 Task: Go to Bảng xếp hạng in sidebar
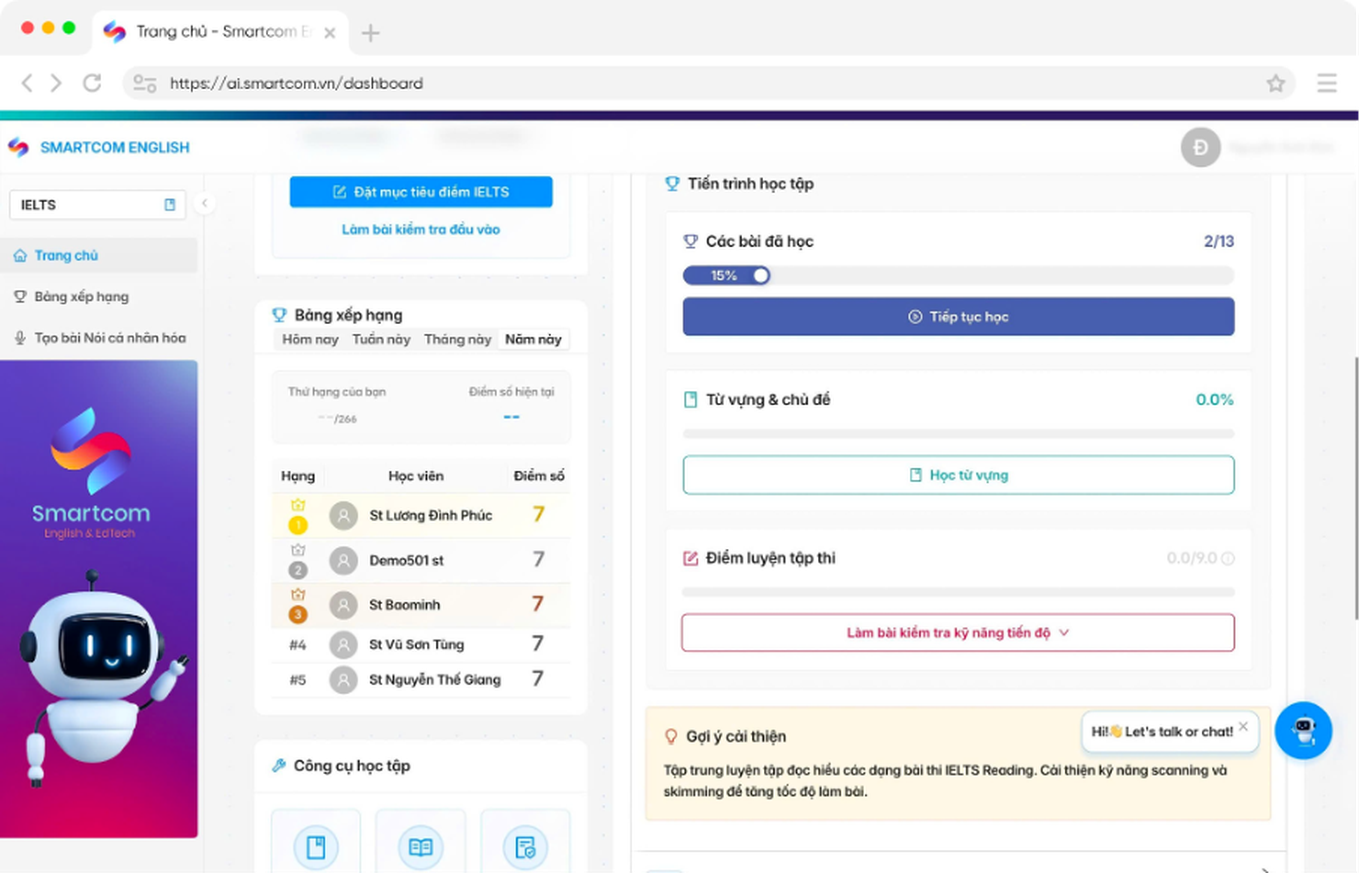(x=81, y=297)
